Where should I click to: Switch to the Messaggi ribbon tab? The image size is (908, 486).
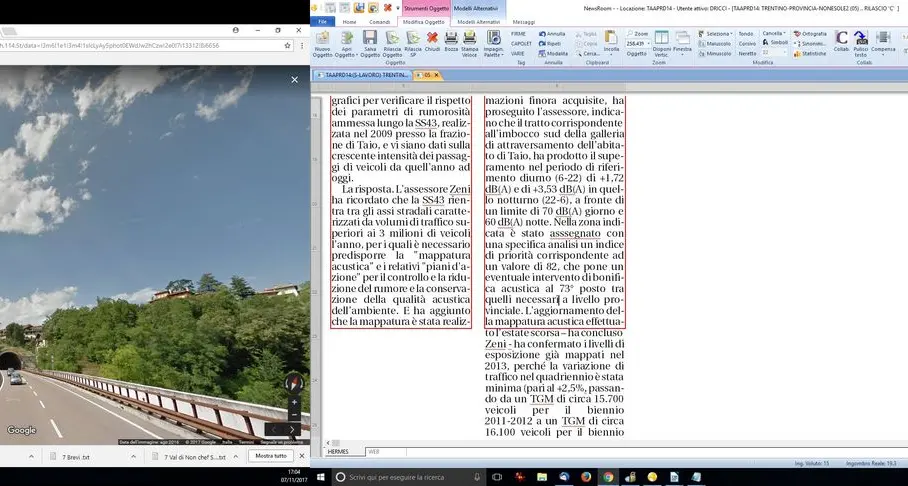523,22
